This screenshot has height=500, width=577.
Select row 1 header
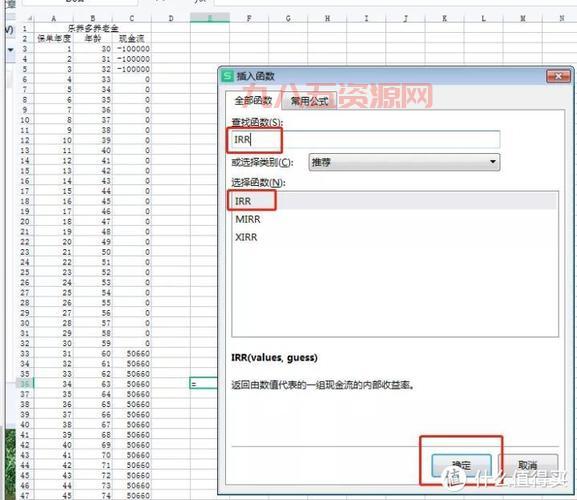25,28
